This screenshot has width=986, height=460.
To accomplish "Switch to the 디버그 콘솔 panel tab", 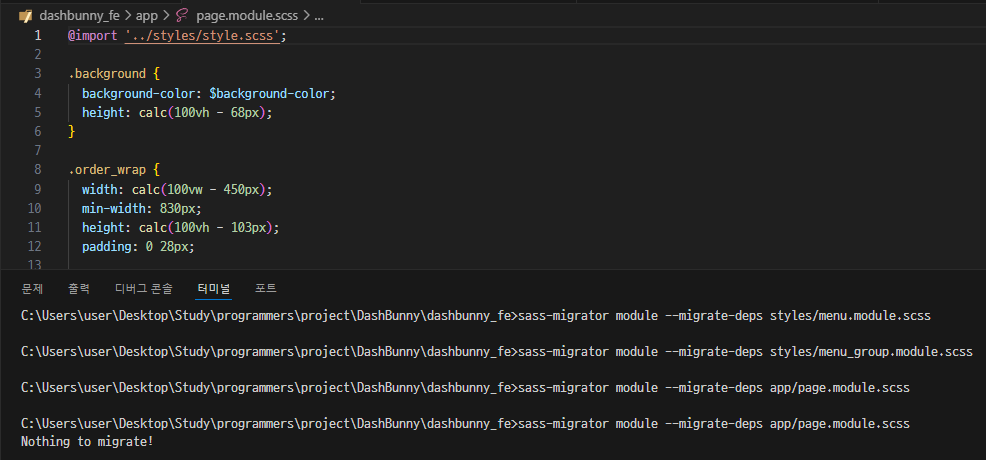I will tap(143, 288).
